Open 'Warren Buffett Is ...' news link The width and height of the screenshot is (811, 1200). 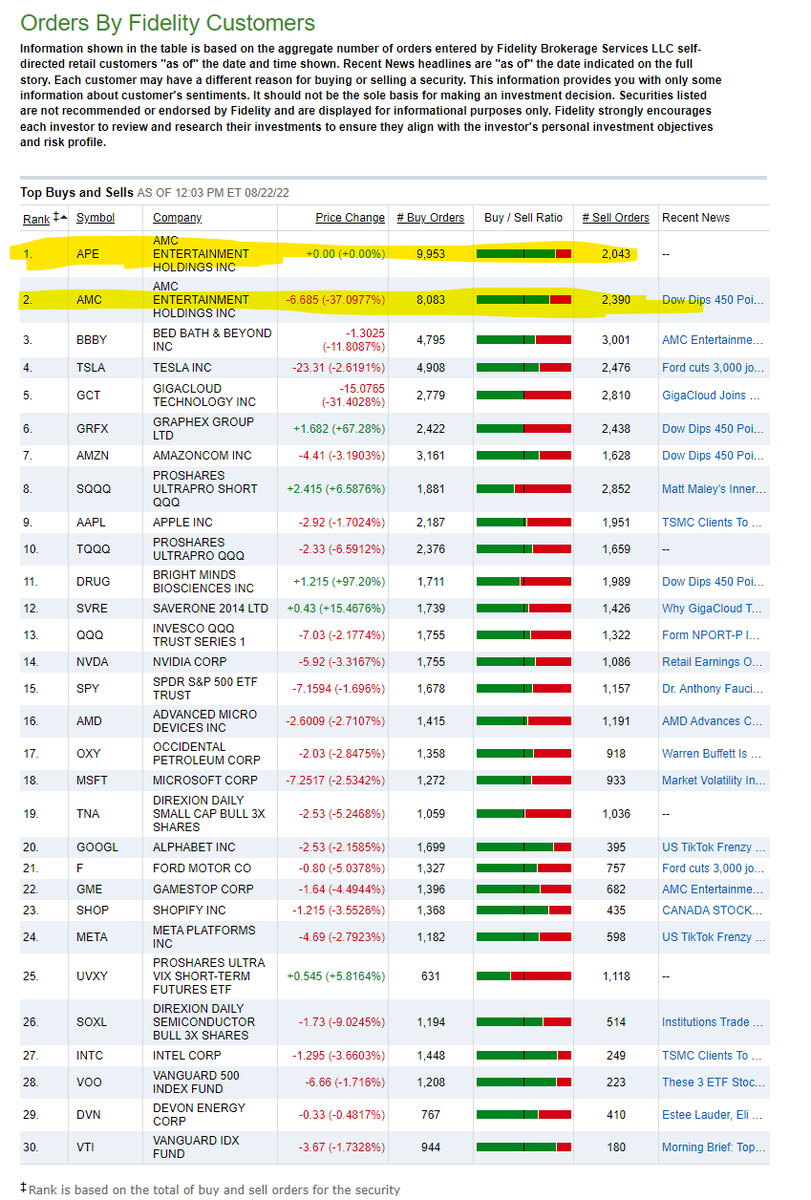712,754
